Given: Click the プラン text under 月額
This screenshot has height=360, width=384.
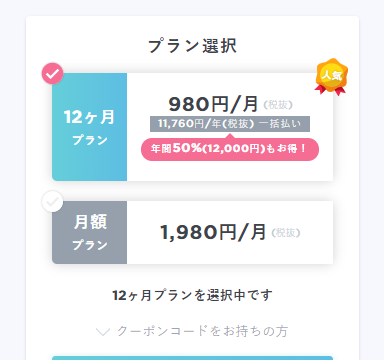Looking at the screenshot, I should point(90,245).
